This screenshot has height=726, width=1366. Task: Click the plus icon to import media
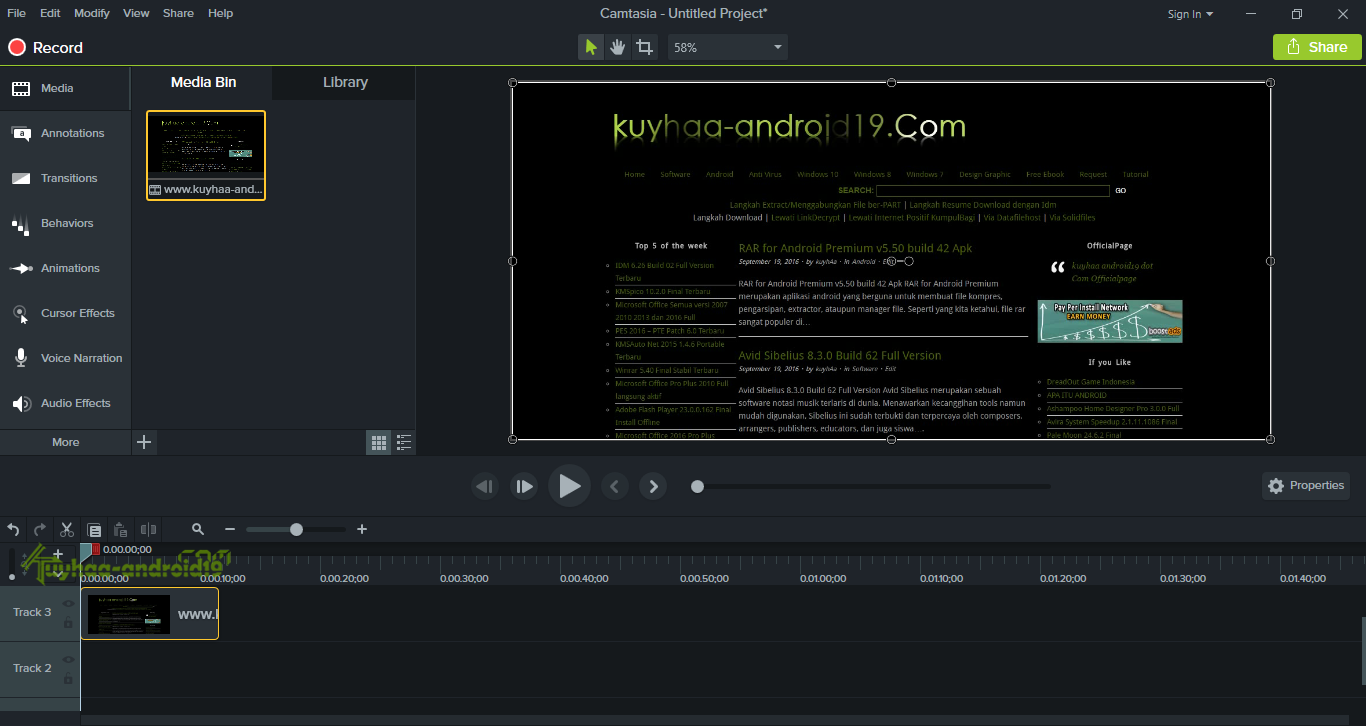pos(144,442)
